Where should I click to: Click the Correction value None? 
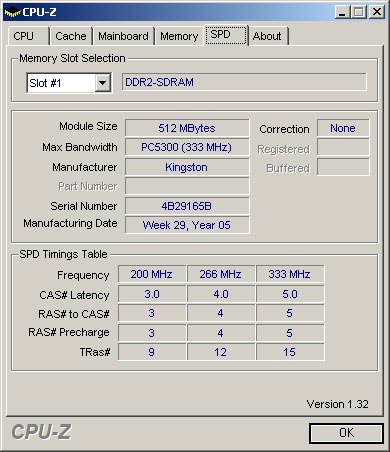343,128
